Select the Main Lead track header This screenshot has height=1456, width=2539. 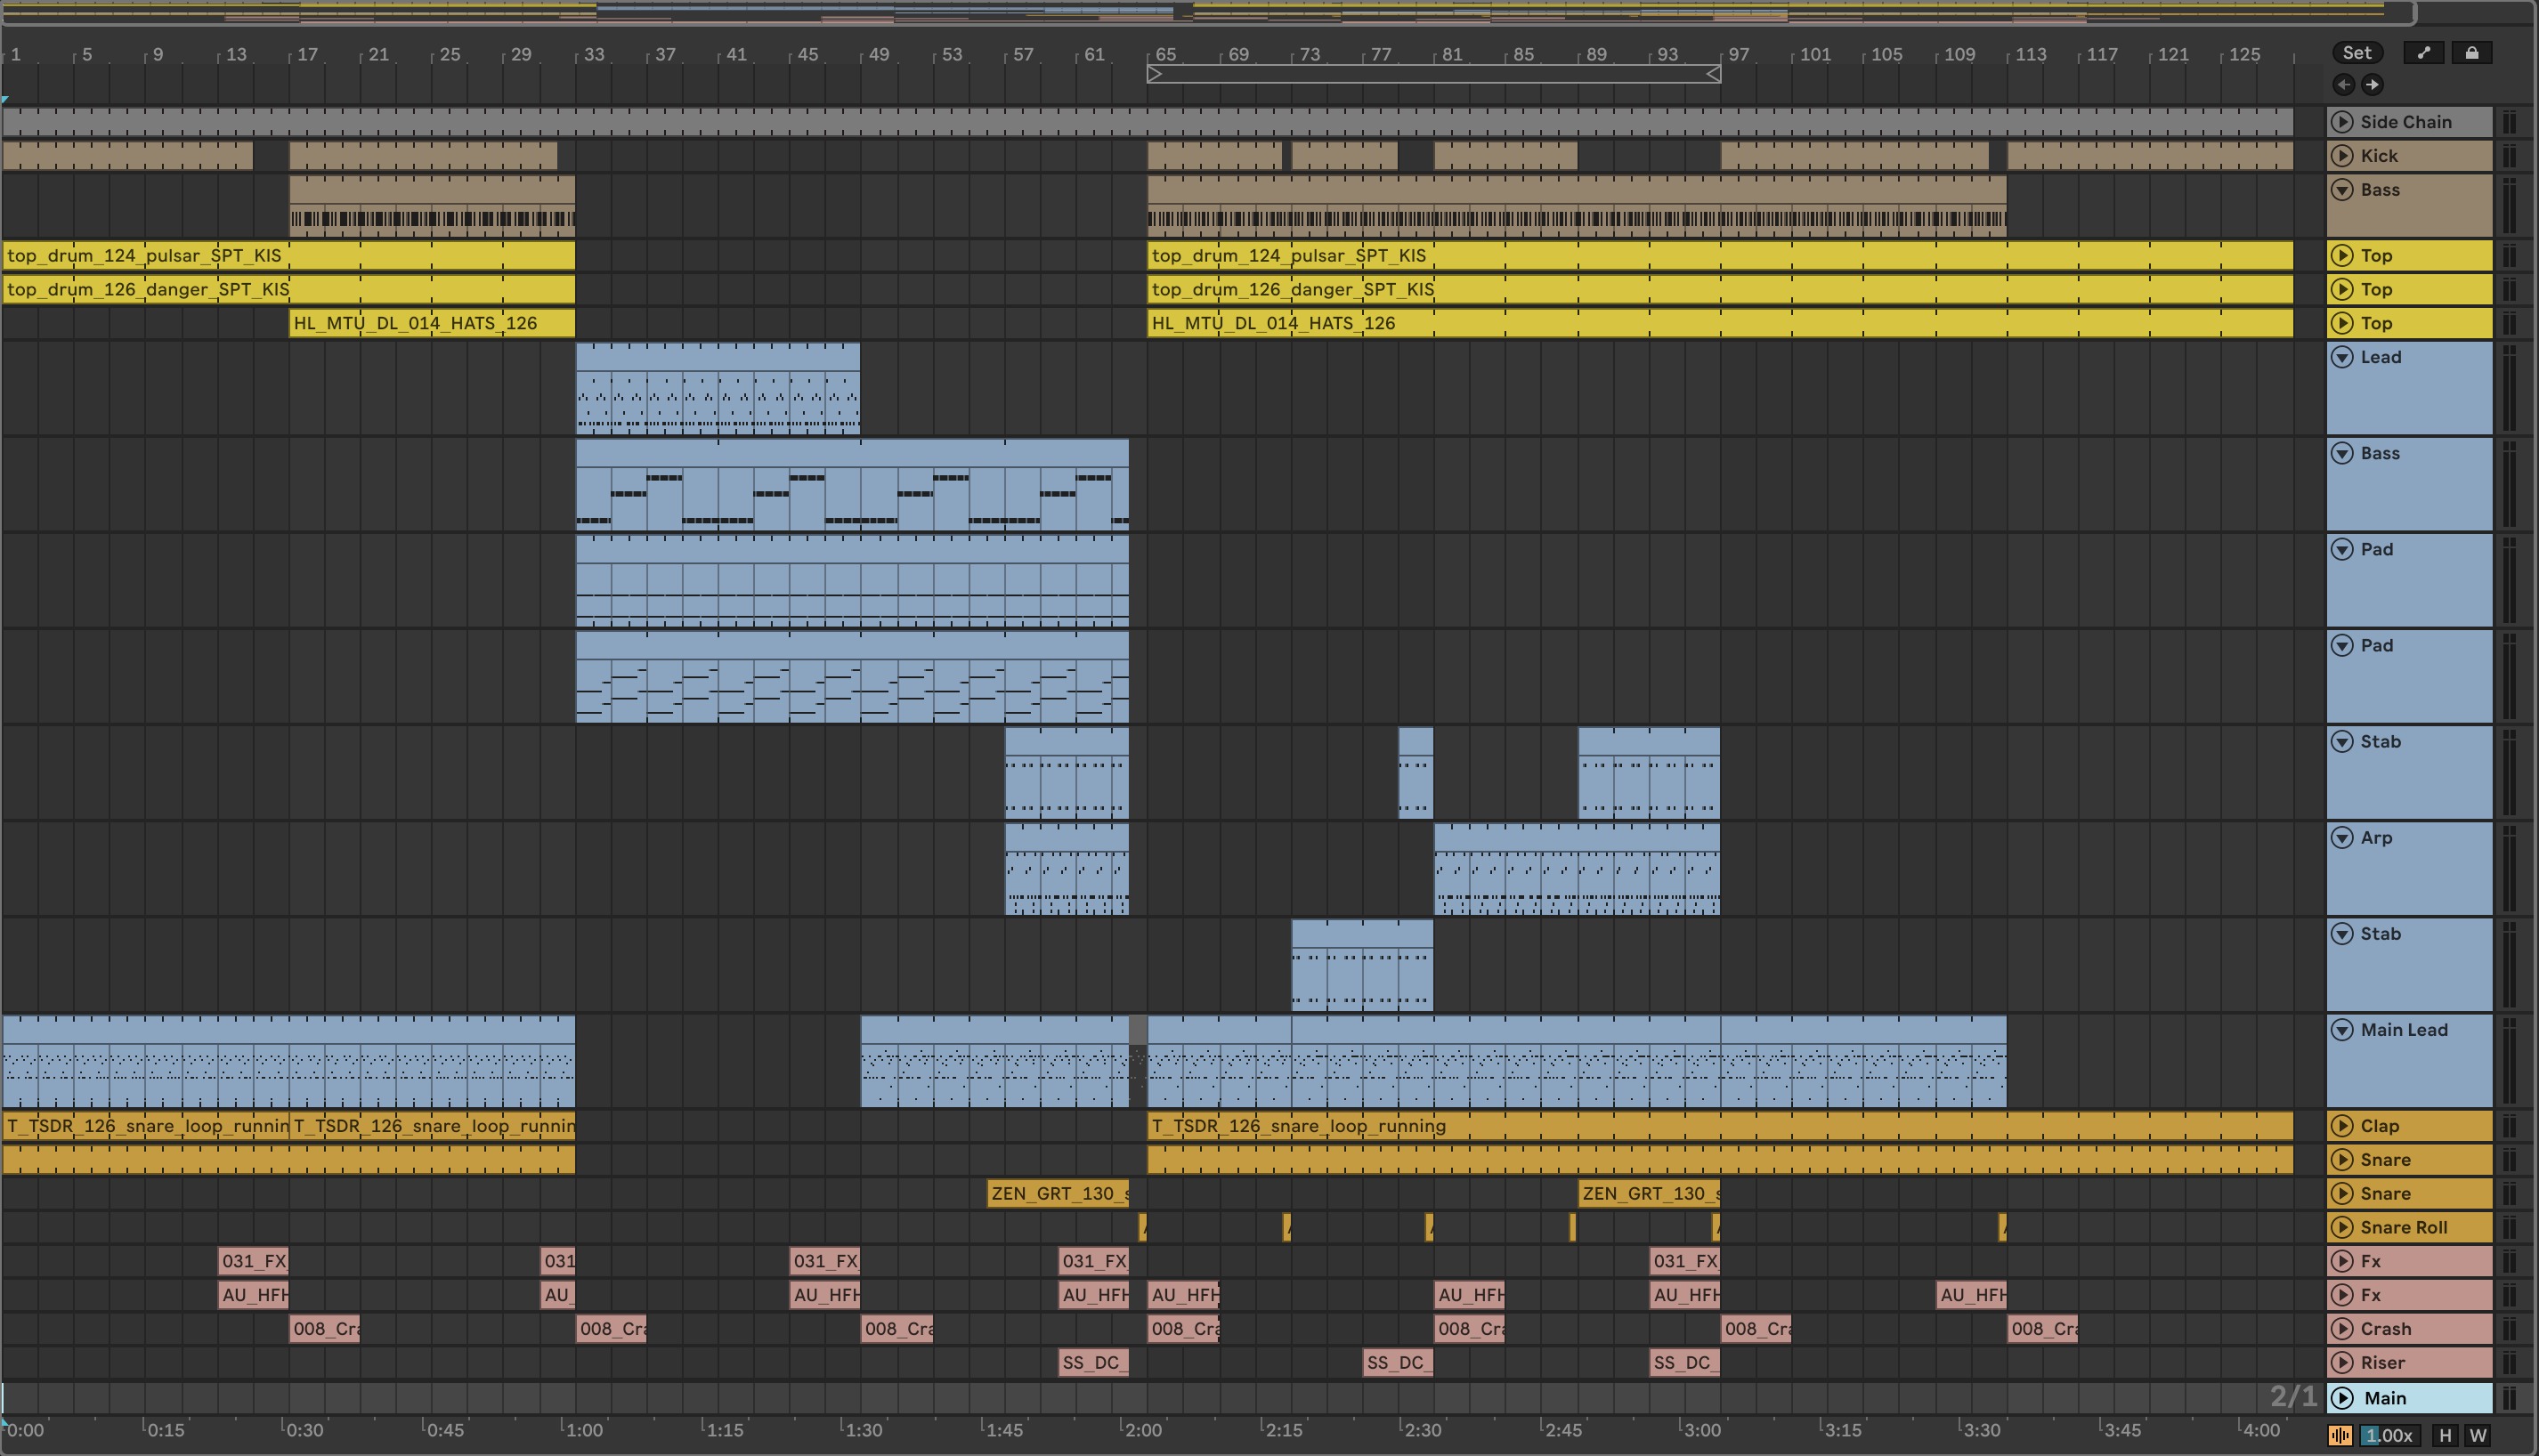pyautogui.click(x=2410, y=1060)
